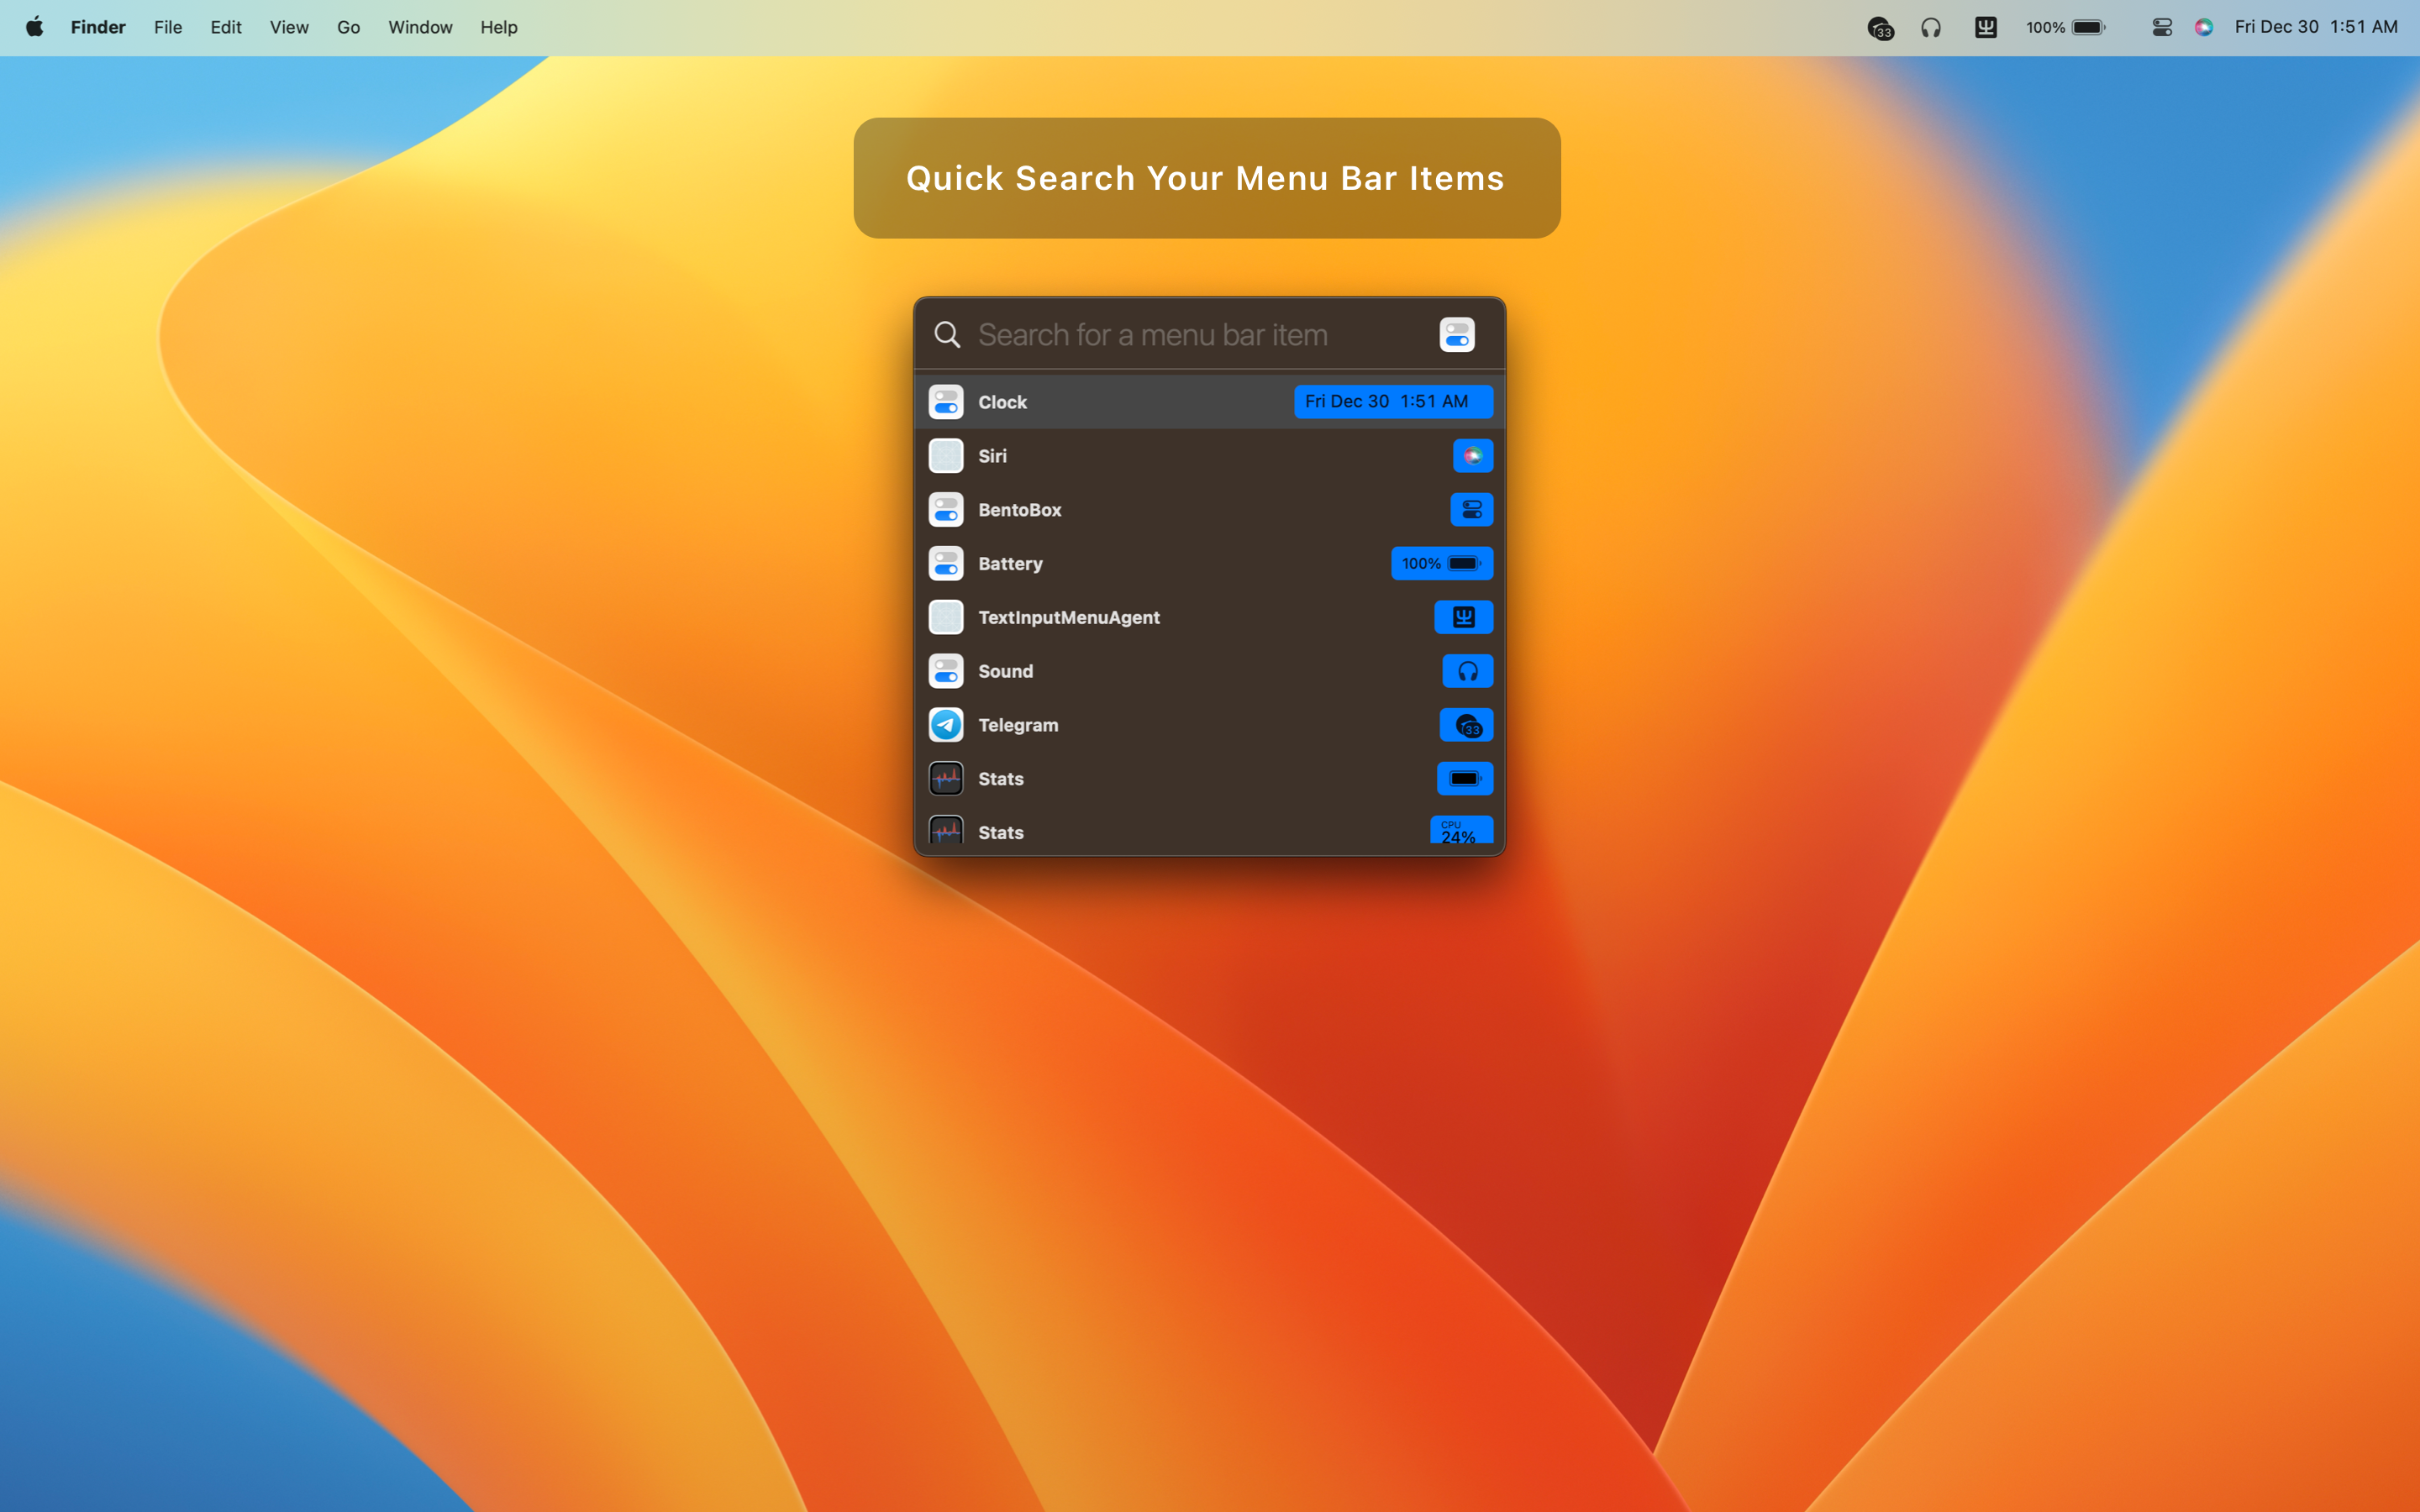Click the BentoBox control center badge
2420x1512 pixels.
1471,510
